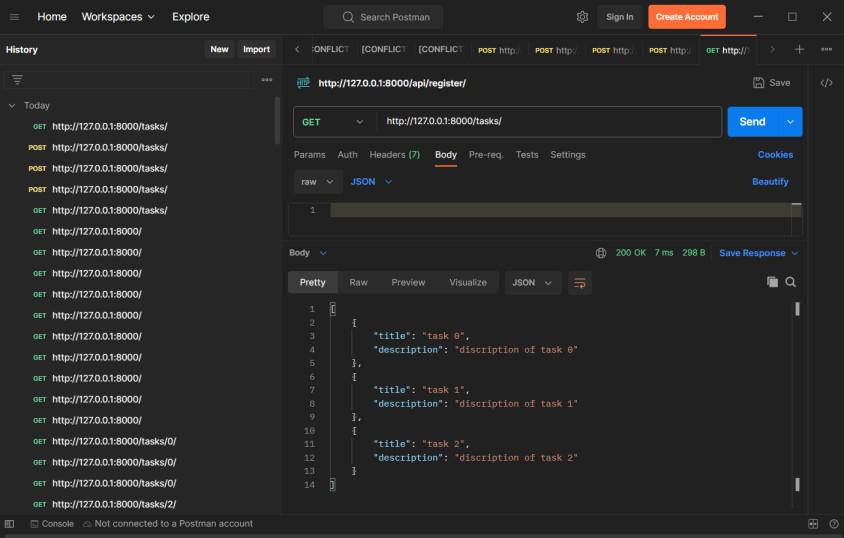Expand the Workspaces dropdown
Viewport: 844px width, 538px height.
pos(118,17)
